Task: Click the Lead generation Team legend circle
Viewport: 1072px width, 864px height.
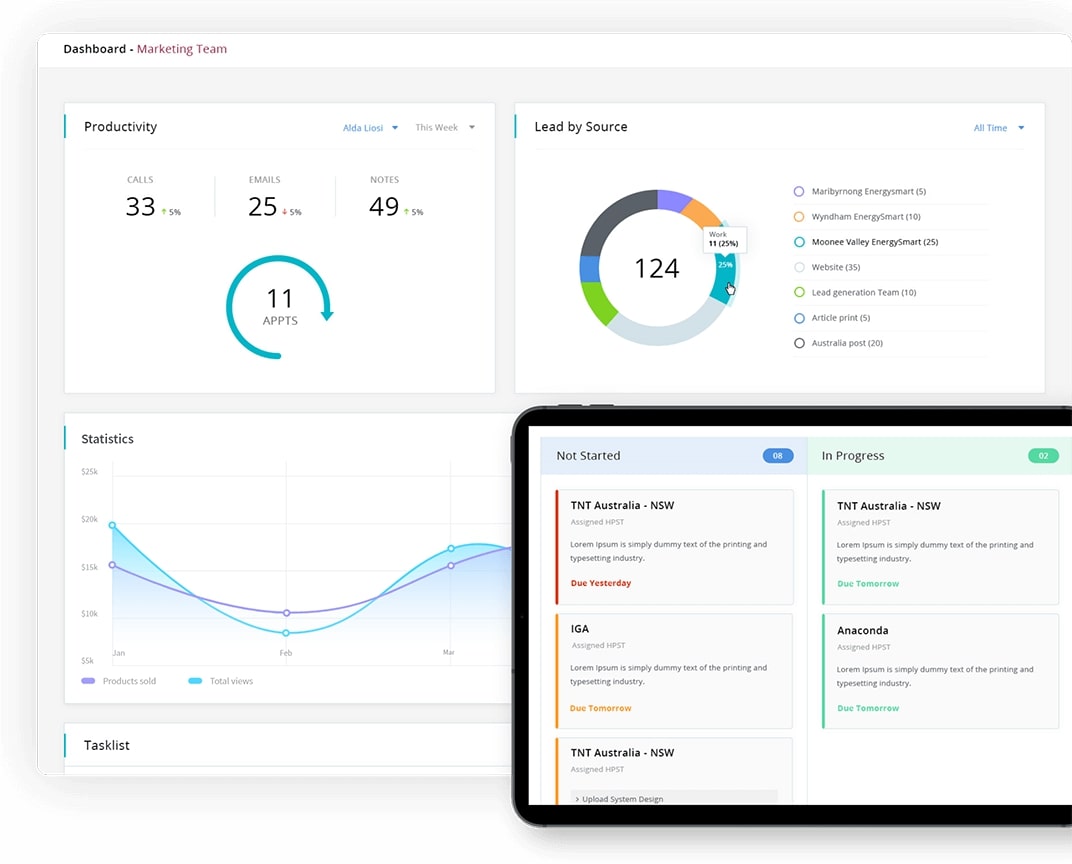Action: click(x=798, y=292)
